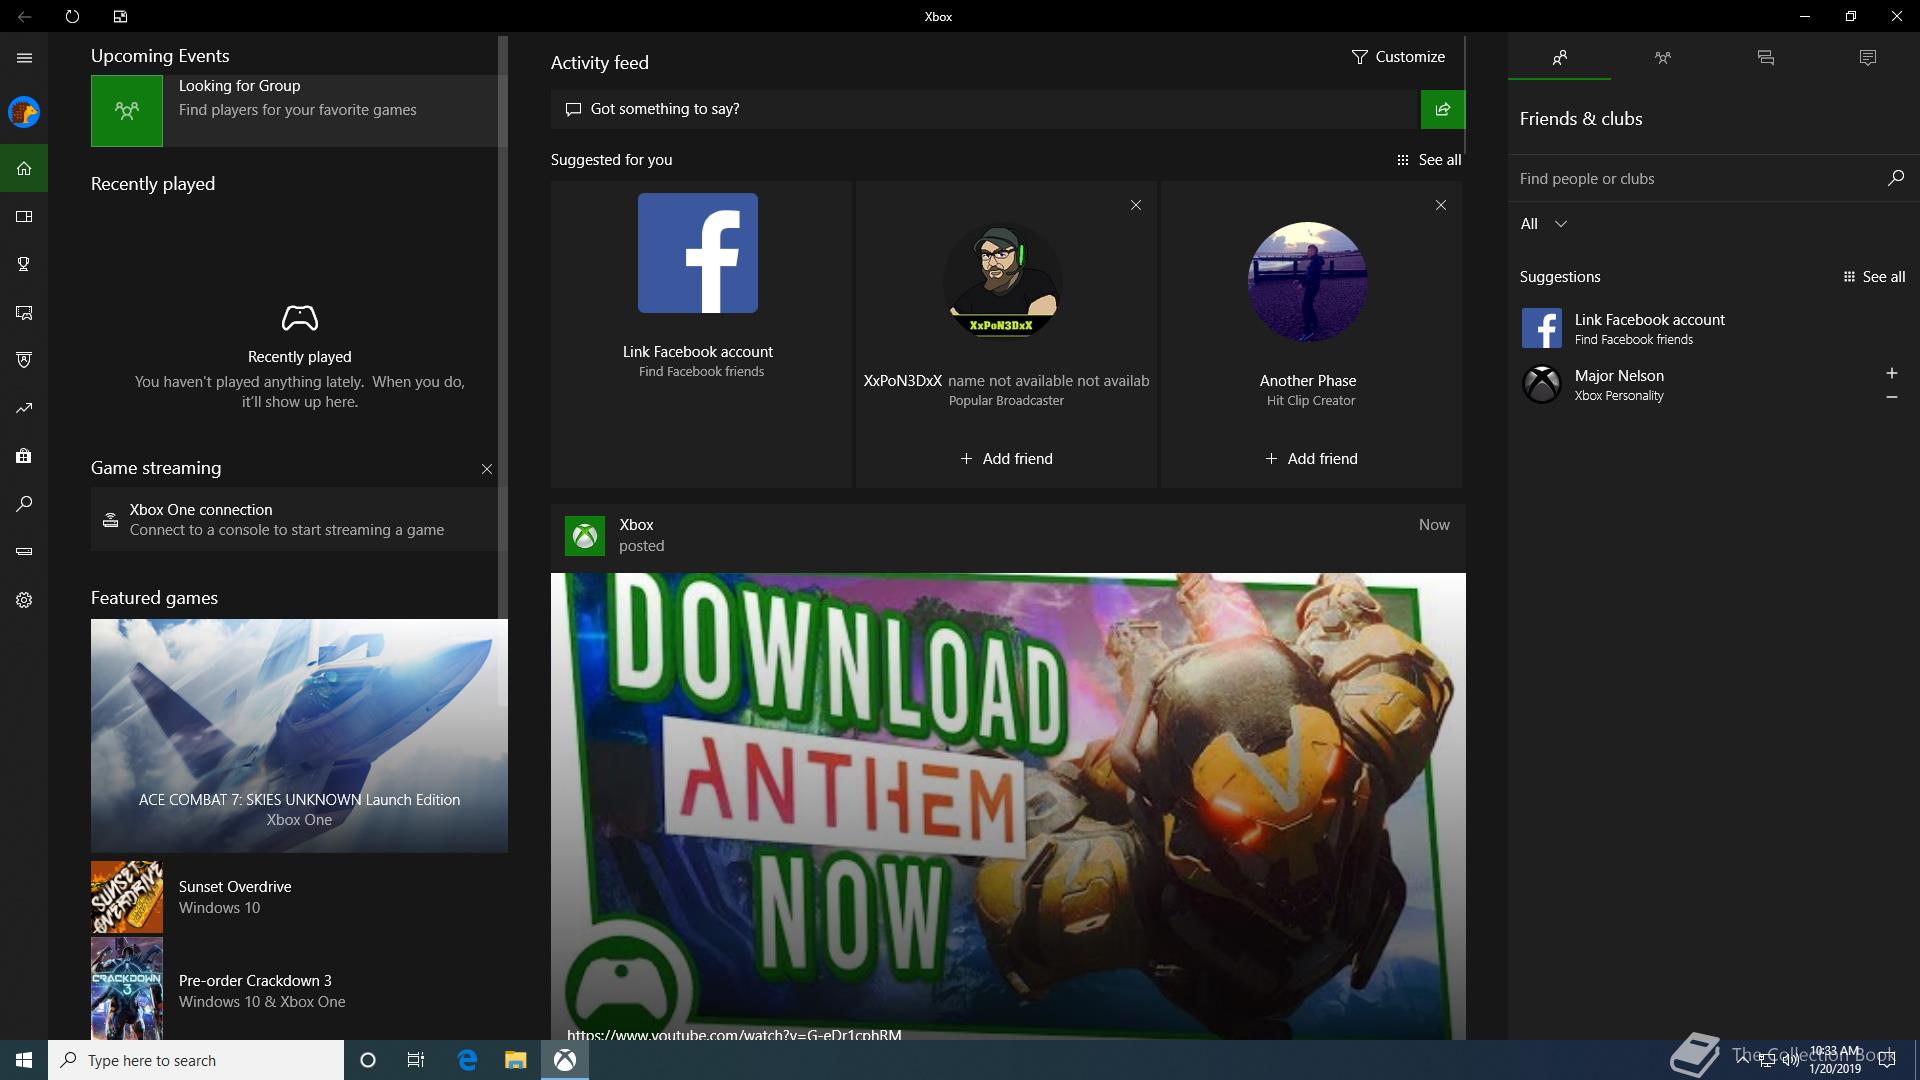Go to Home in sidebar
1920x1080 pixels.
(24, 168)
